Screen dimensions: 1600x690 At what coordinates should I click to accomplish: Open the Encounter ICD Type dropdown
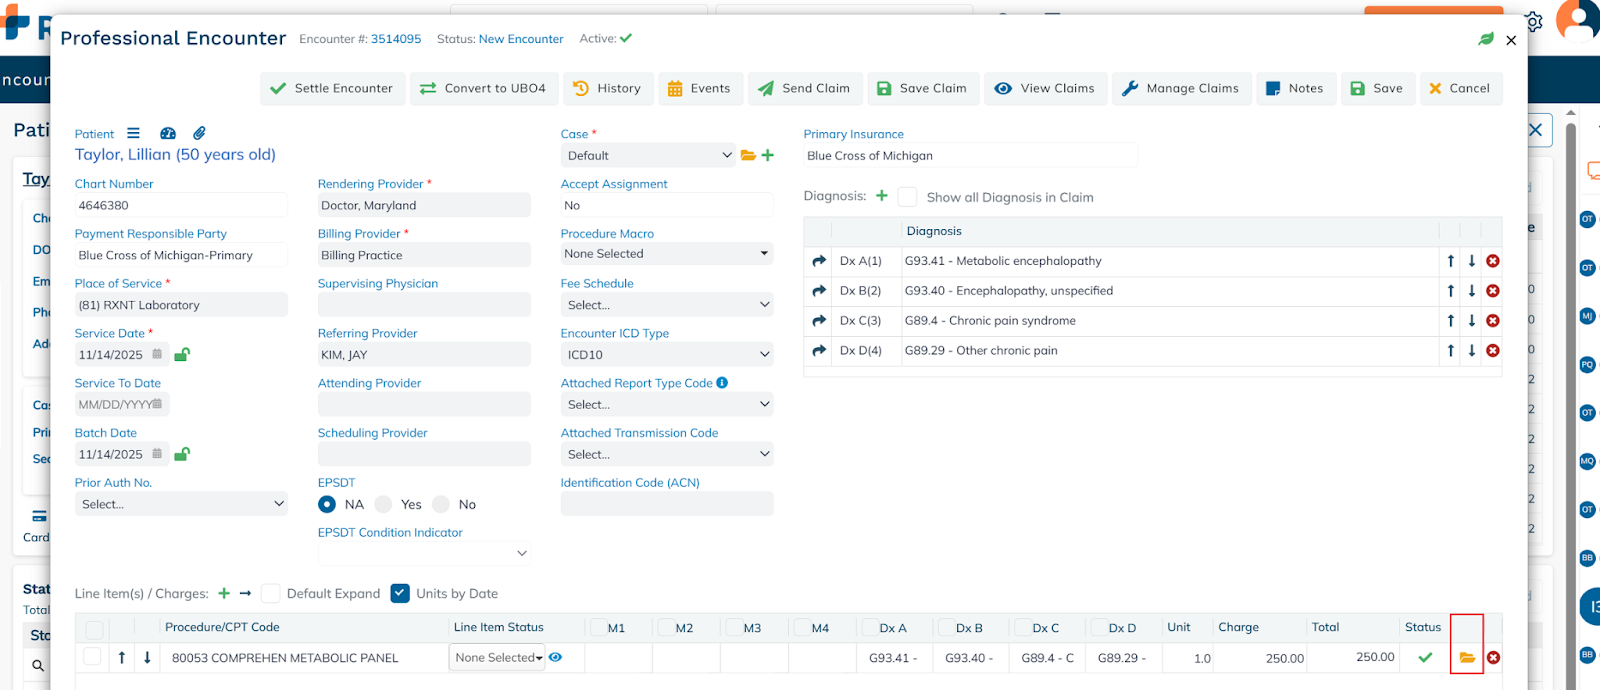tap(666, 355)
